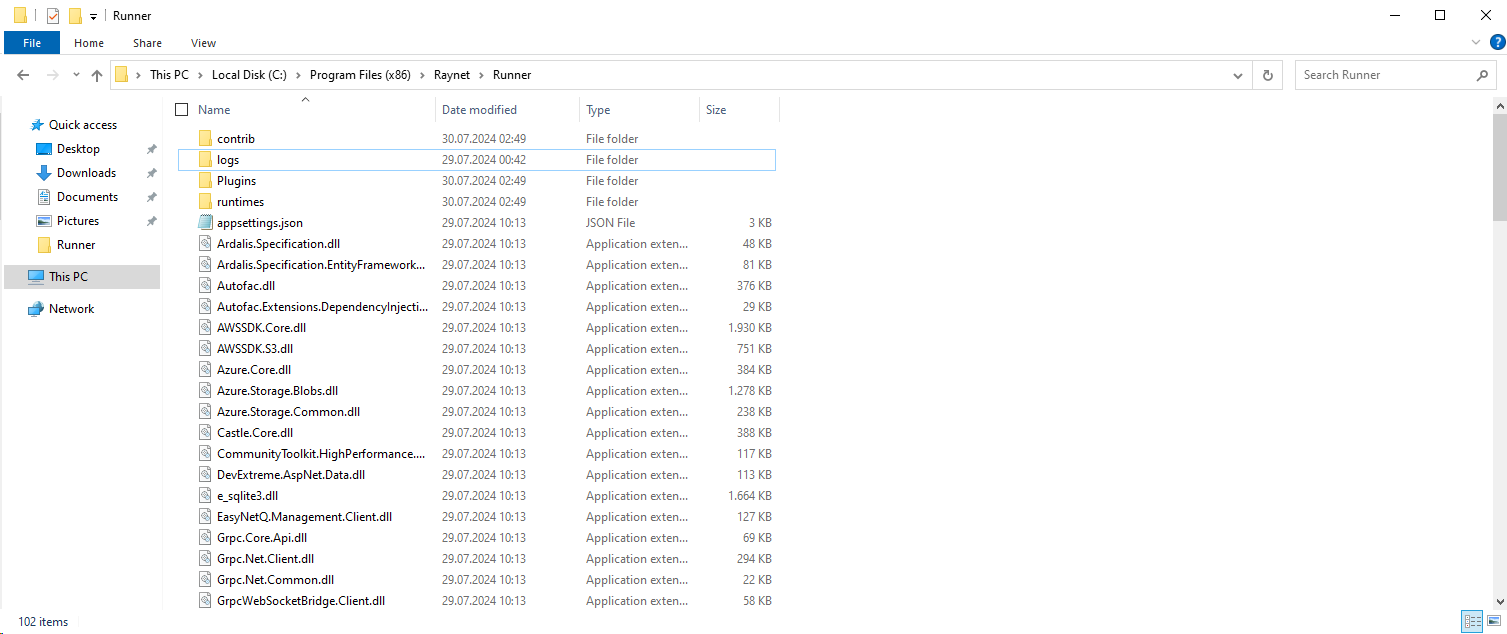Sort files by Date modified column

[x=479, y=110]
